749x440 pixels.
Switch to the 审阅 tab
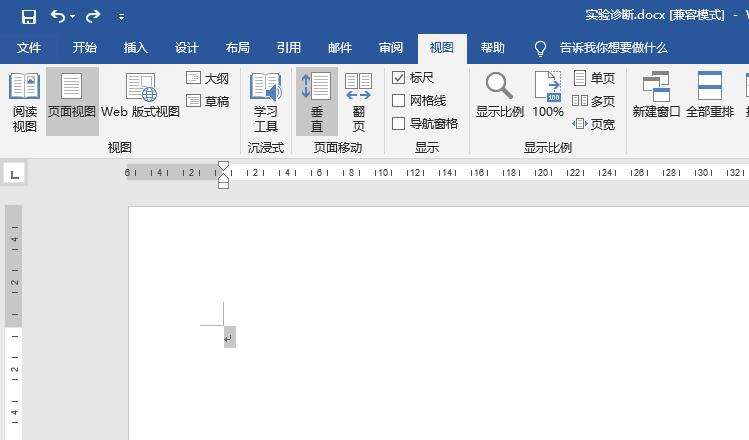tap(391, 48)
